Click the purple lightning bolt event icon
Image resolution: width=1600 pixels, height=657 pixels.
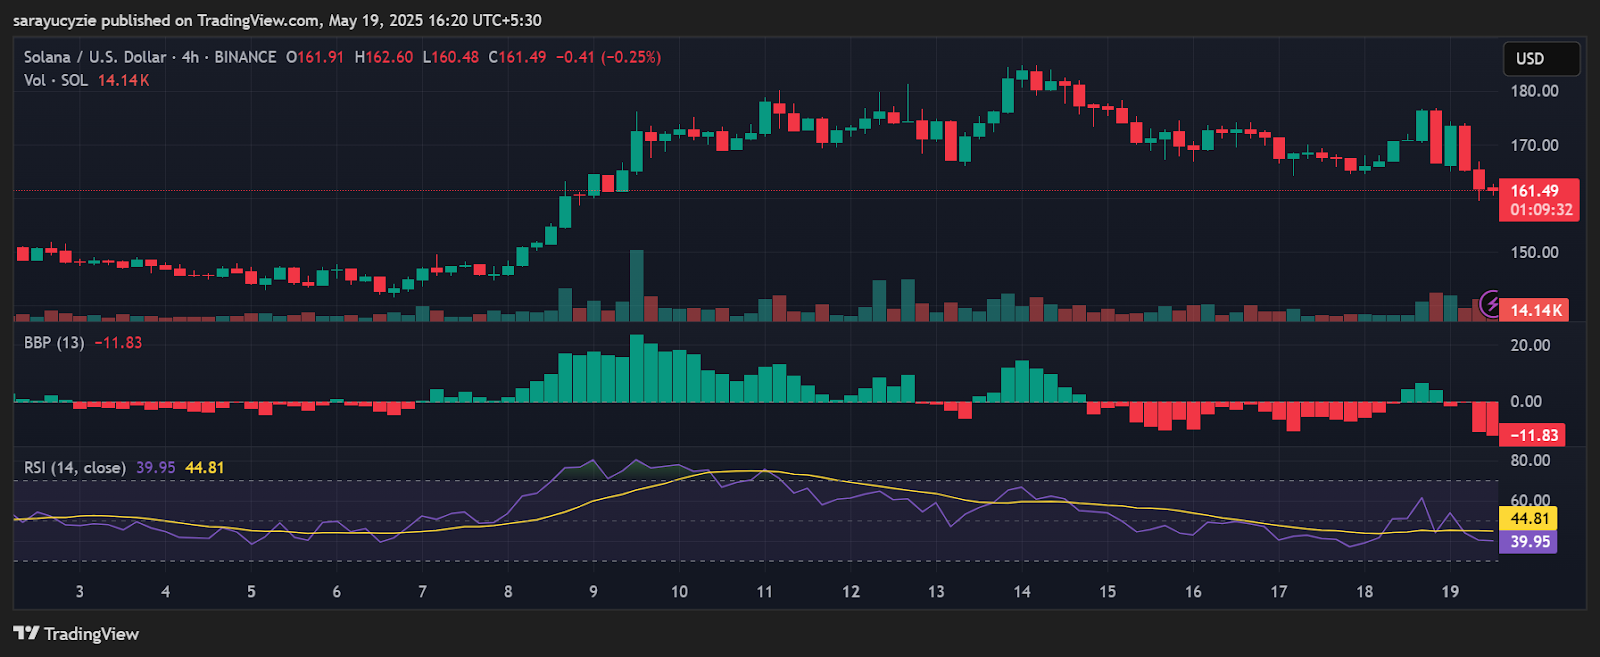point(1490,302)
